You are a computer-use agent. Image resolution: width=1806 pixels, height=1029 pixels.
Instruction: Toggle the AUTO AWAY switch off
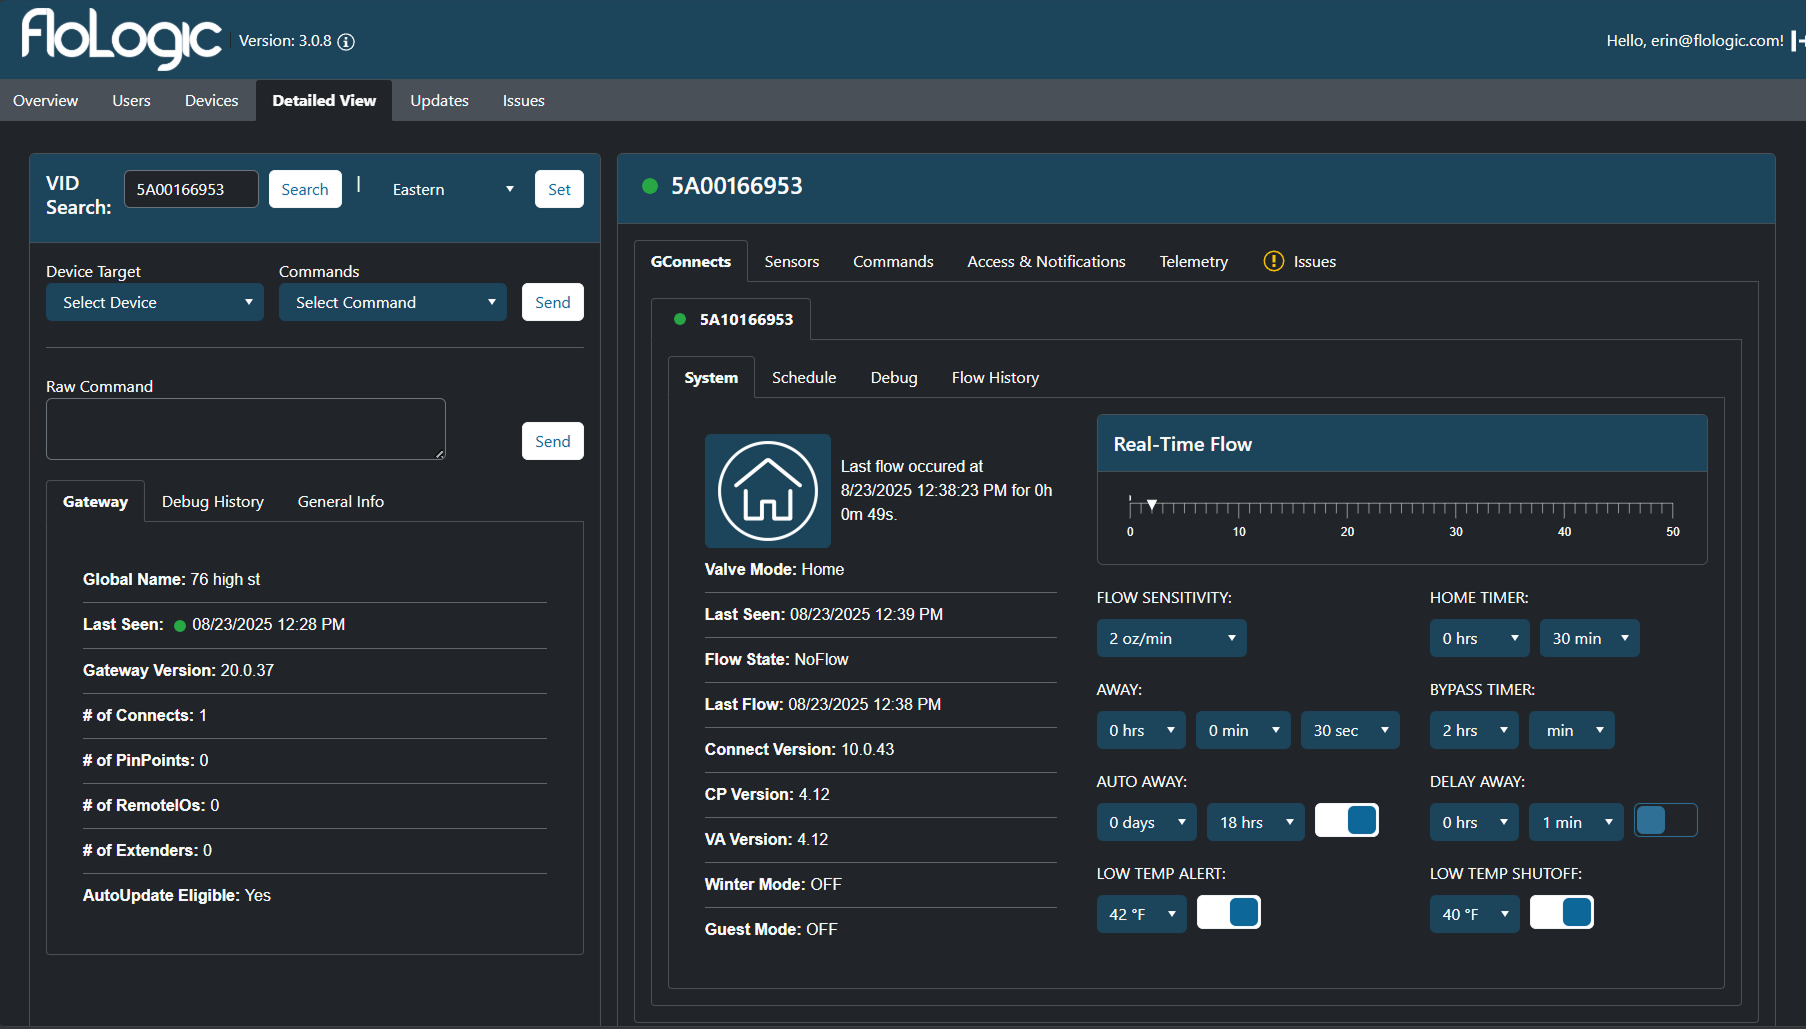click(x=1347, y=820)
